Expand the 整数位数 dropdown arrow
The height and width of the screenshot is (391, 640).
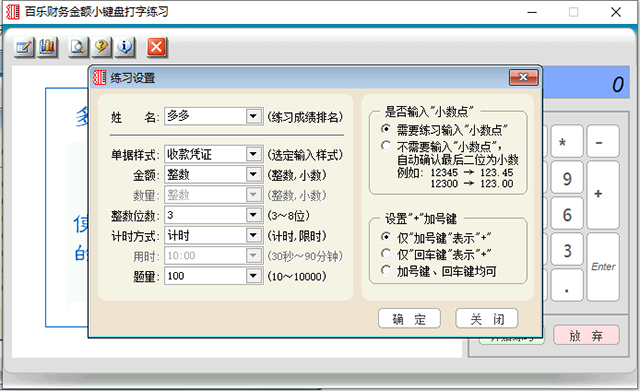tap(253, 215)
